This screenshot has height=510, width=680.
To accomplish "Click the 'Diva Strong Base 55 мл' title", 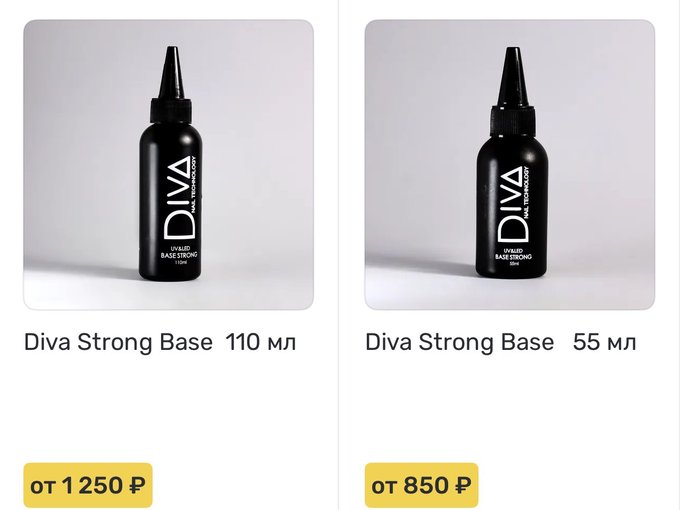I will click(x=500, y=342).
